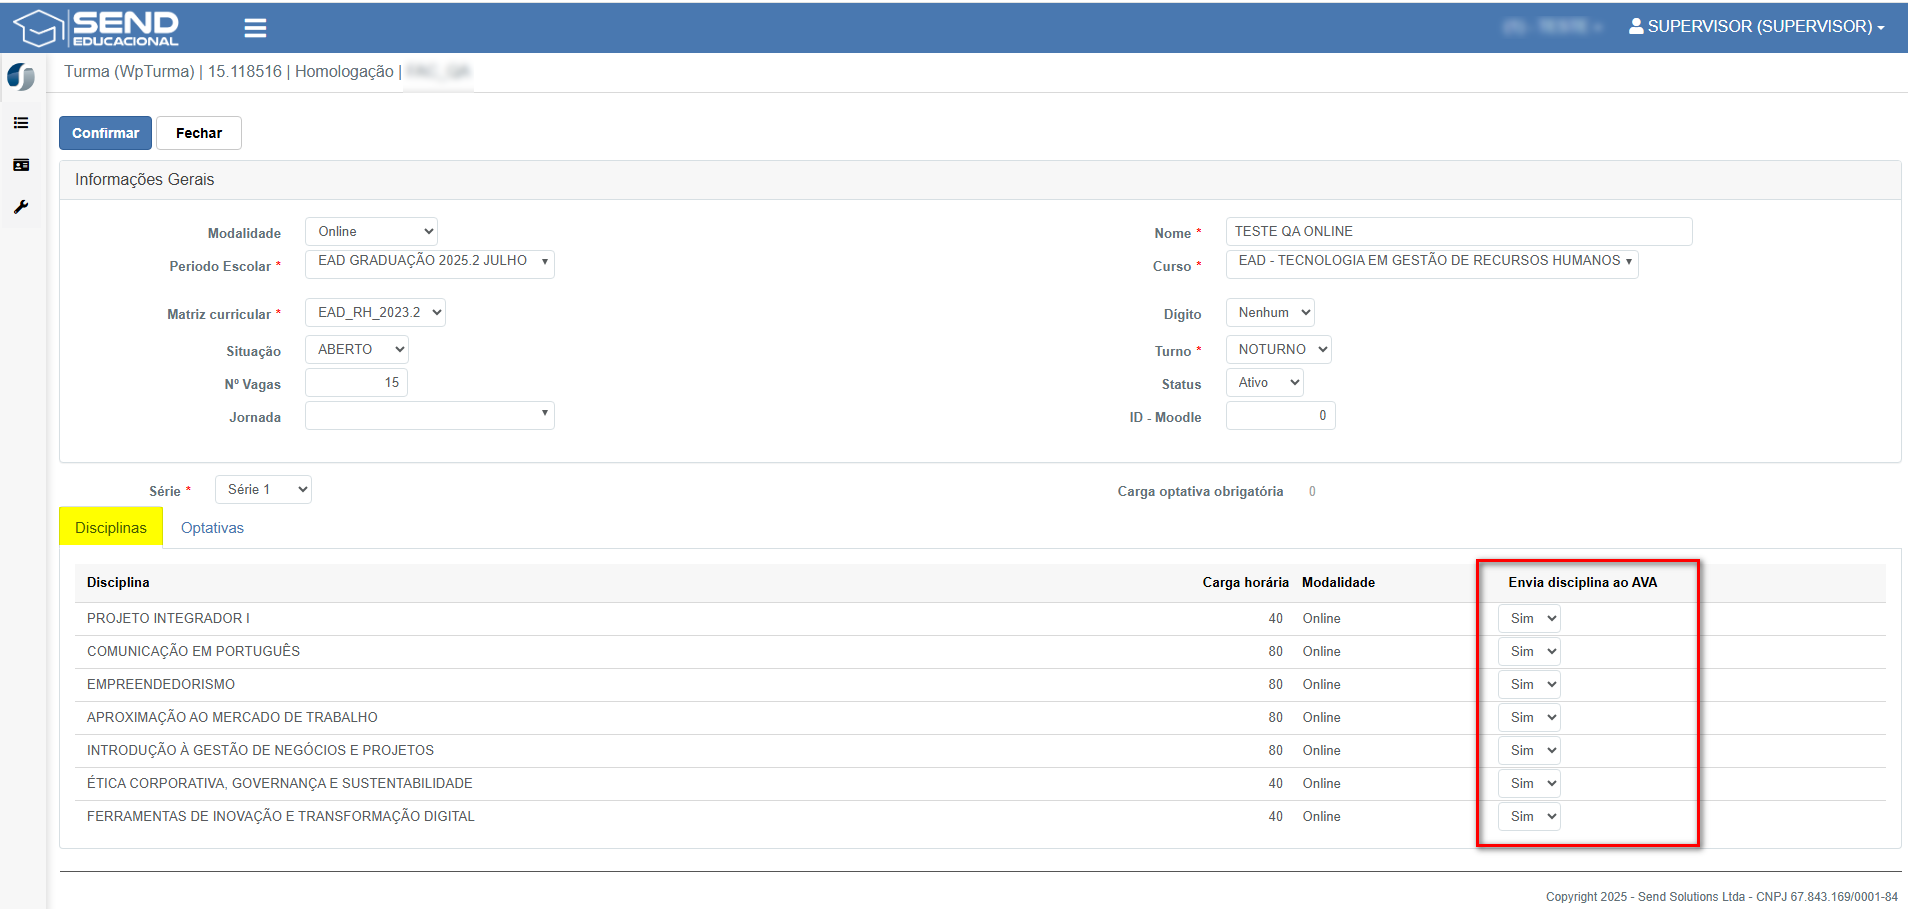1908x909 pixels.
Task: Open the Modalidade dropdown
Action: coord(371,232)
